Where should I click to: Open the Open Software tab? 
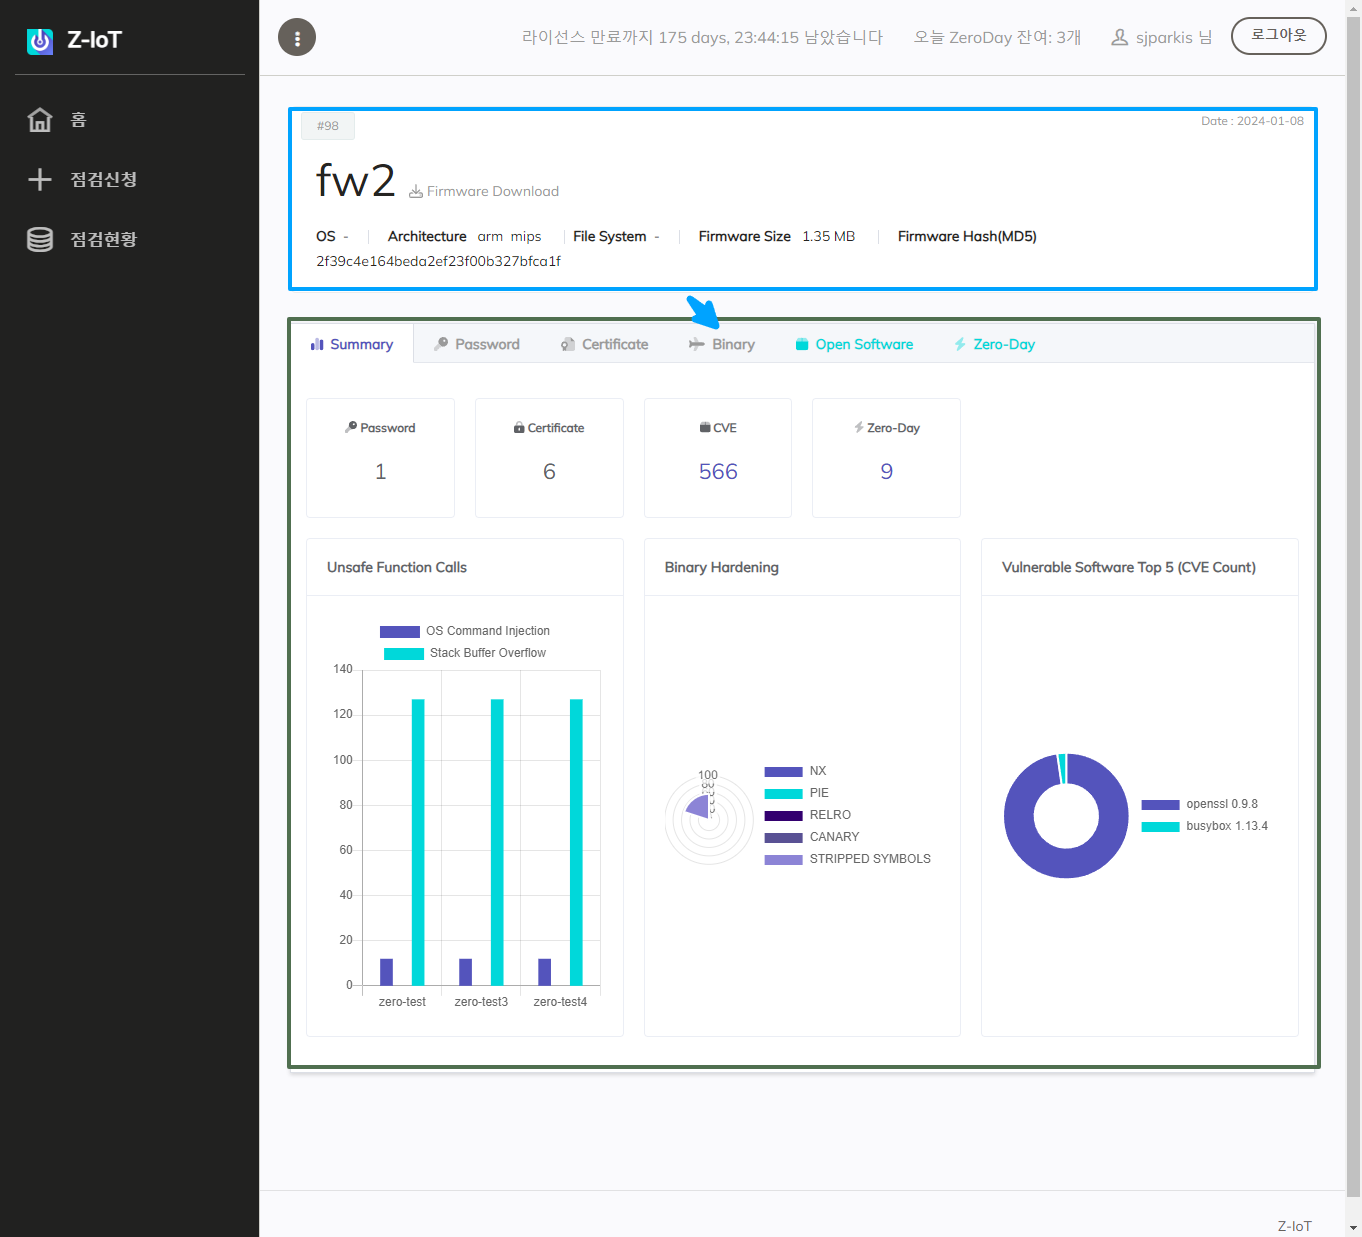(x=854, y=344)
